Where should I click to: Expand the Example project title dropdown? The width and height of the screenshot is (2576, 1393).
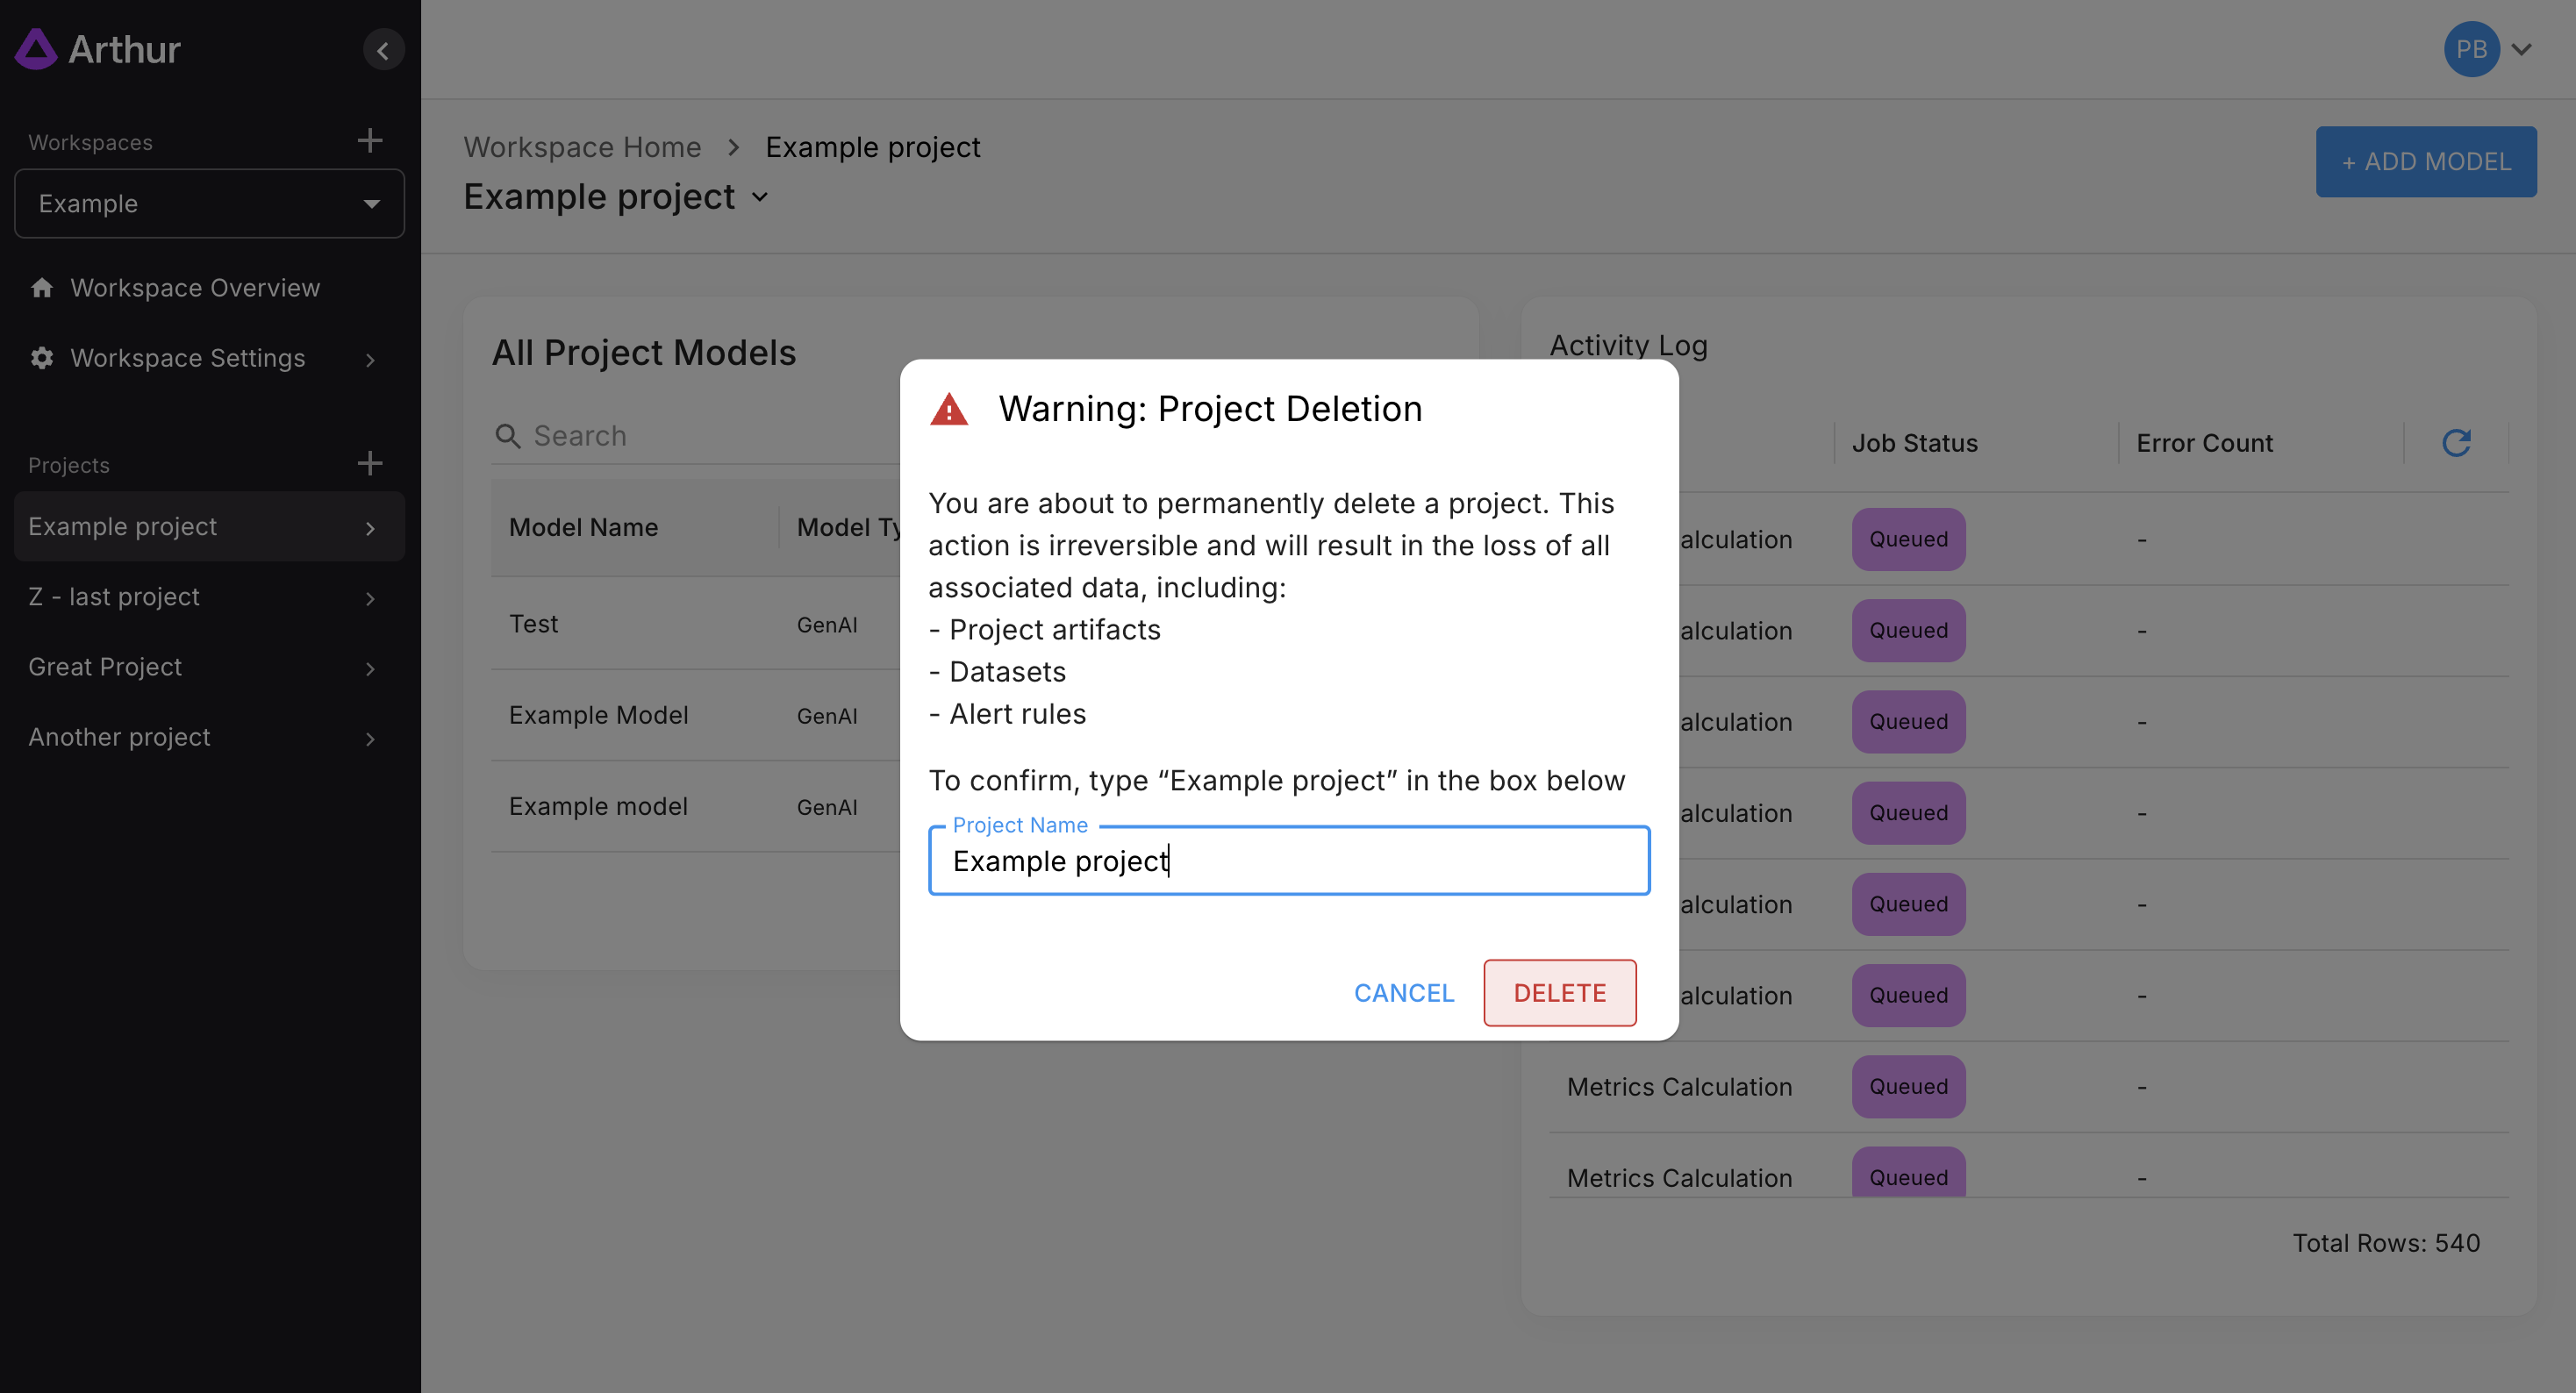click(x=760, y=197)
